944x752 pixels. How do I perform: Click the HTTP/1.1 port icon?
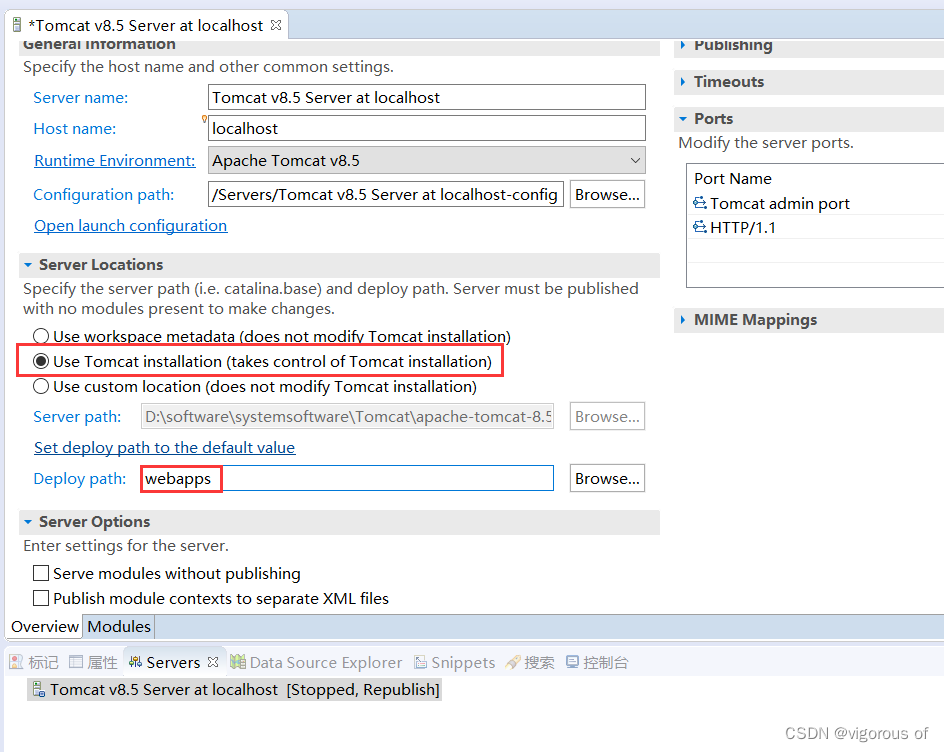click(700, 227)
